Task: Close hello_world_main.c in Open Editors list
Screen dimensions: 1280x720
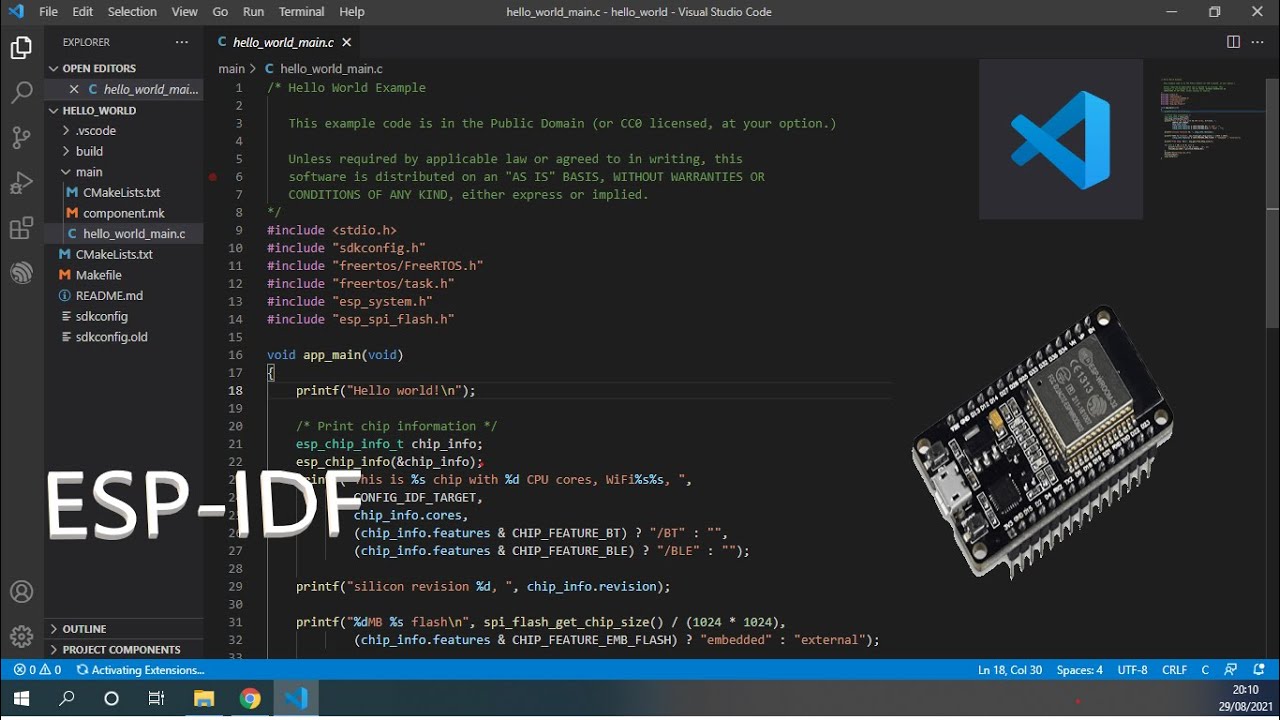Action: point(73,89)
